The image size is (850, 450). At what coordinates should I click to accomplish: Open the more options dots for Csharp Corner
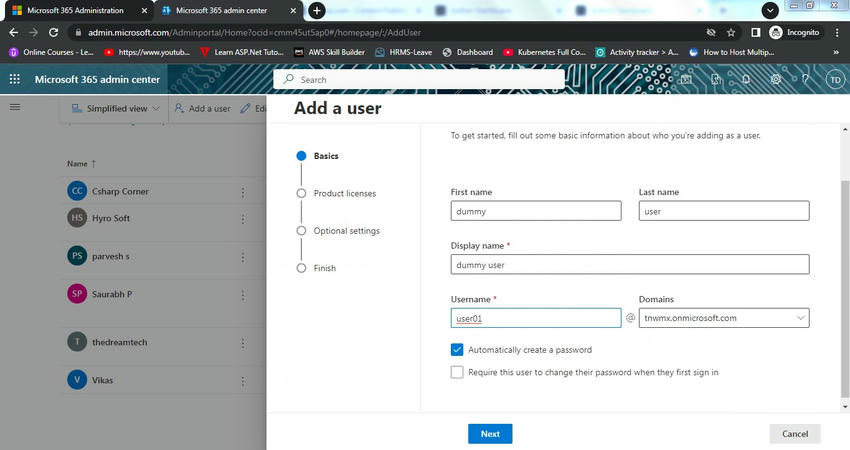tap(242, 191)
